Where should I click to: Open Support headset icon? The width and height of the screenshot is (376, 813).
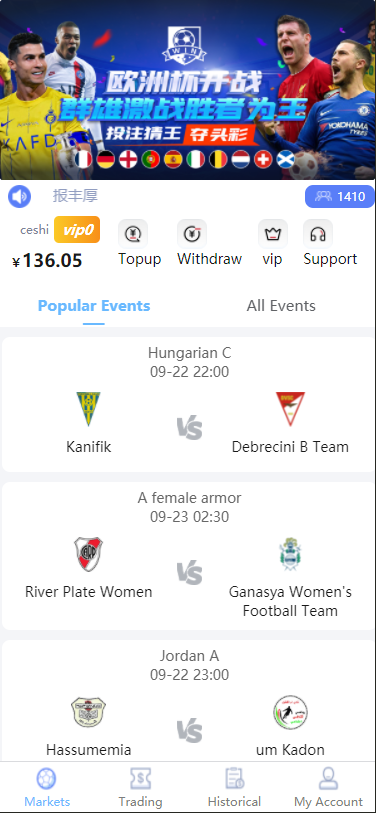coord(318,234)
